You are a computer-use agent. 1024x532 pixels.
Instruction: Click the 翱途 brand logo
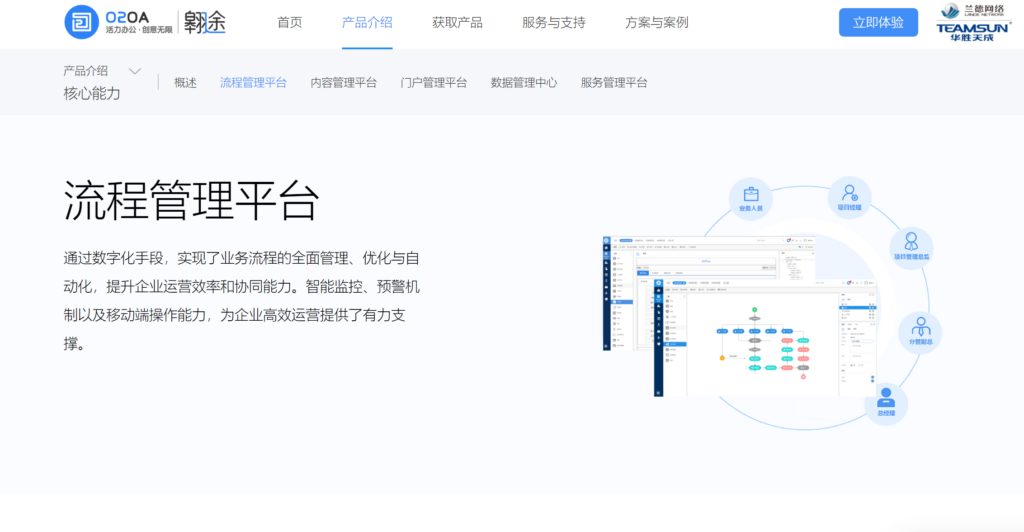(204, 22)
